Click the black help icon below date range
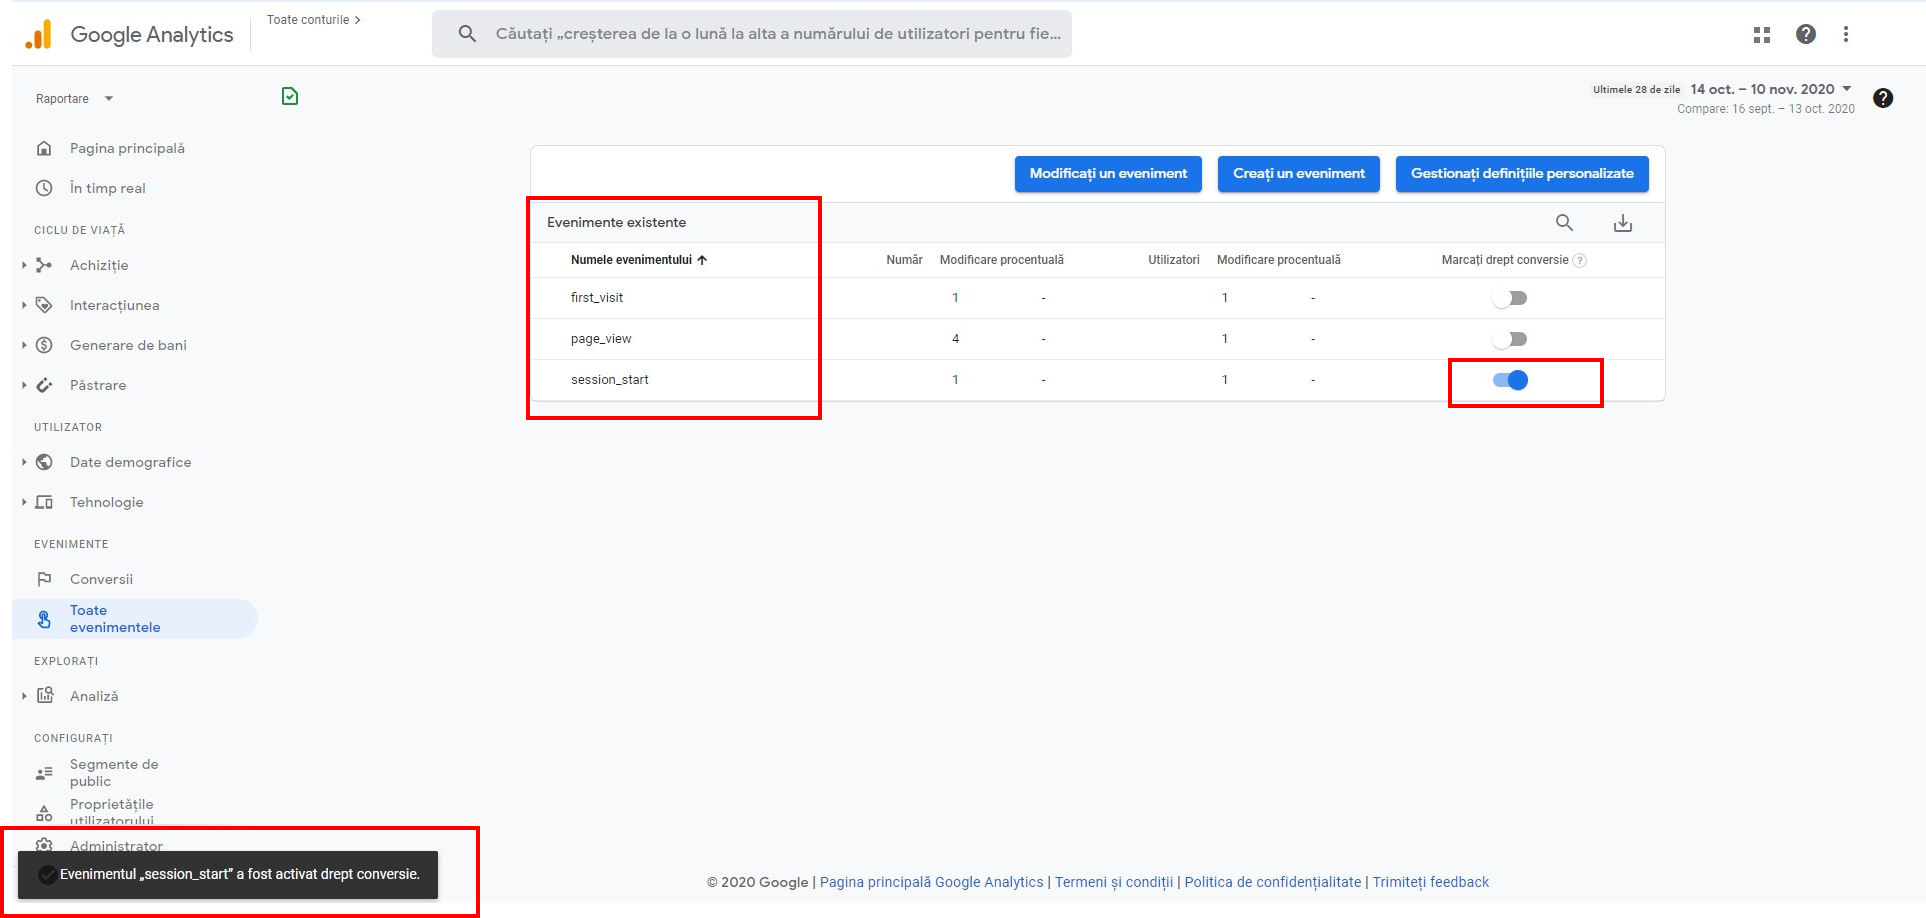The image size is (1926, 918). pos(1882,98)
